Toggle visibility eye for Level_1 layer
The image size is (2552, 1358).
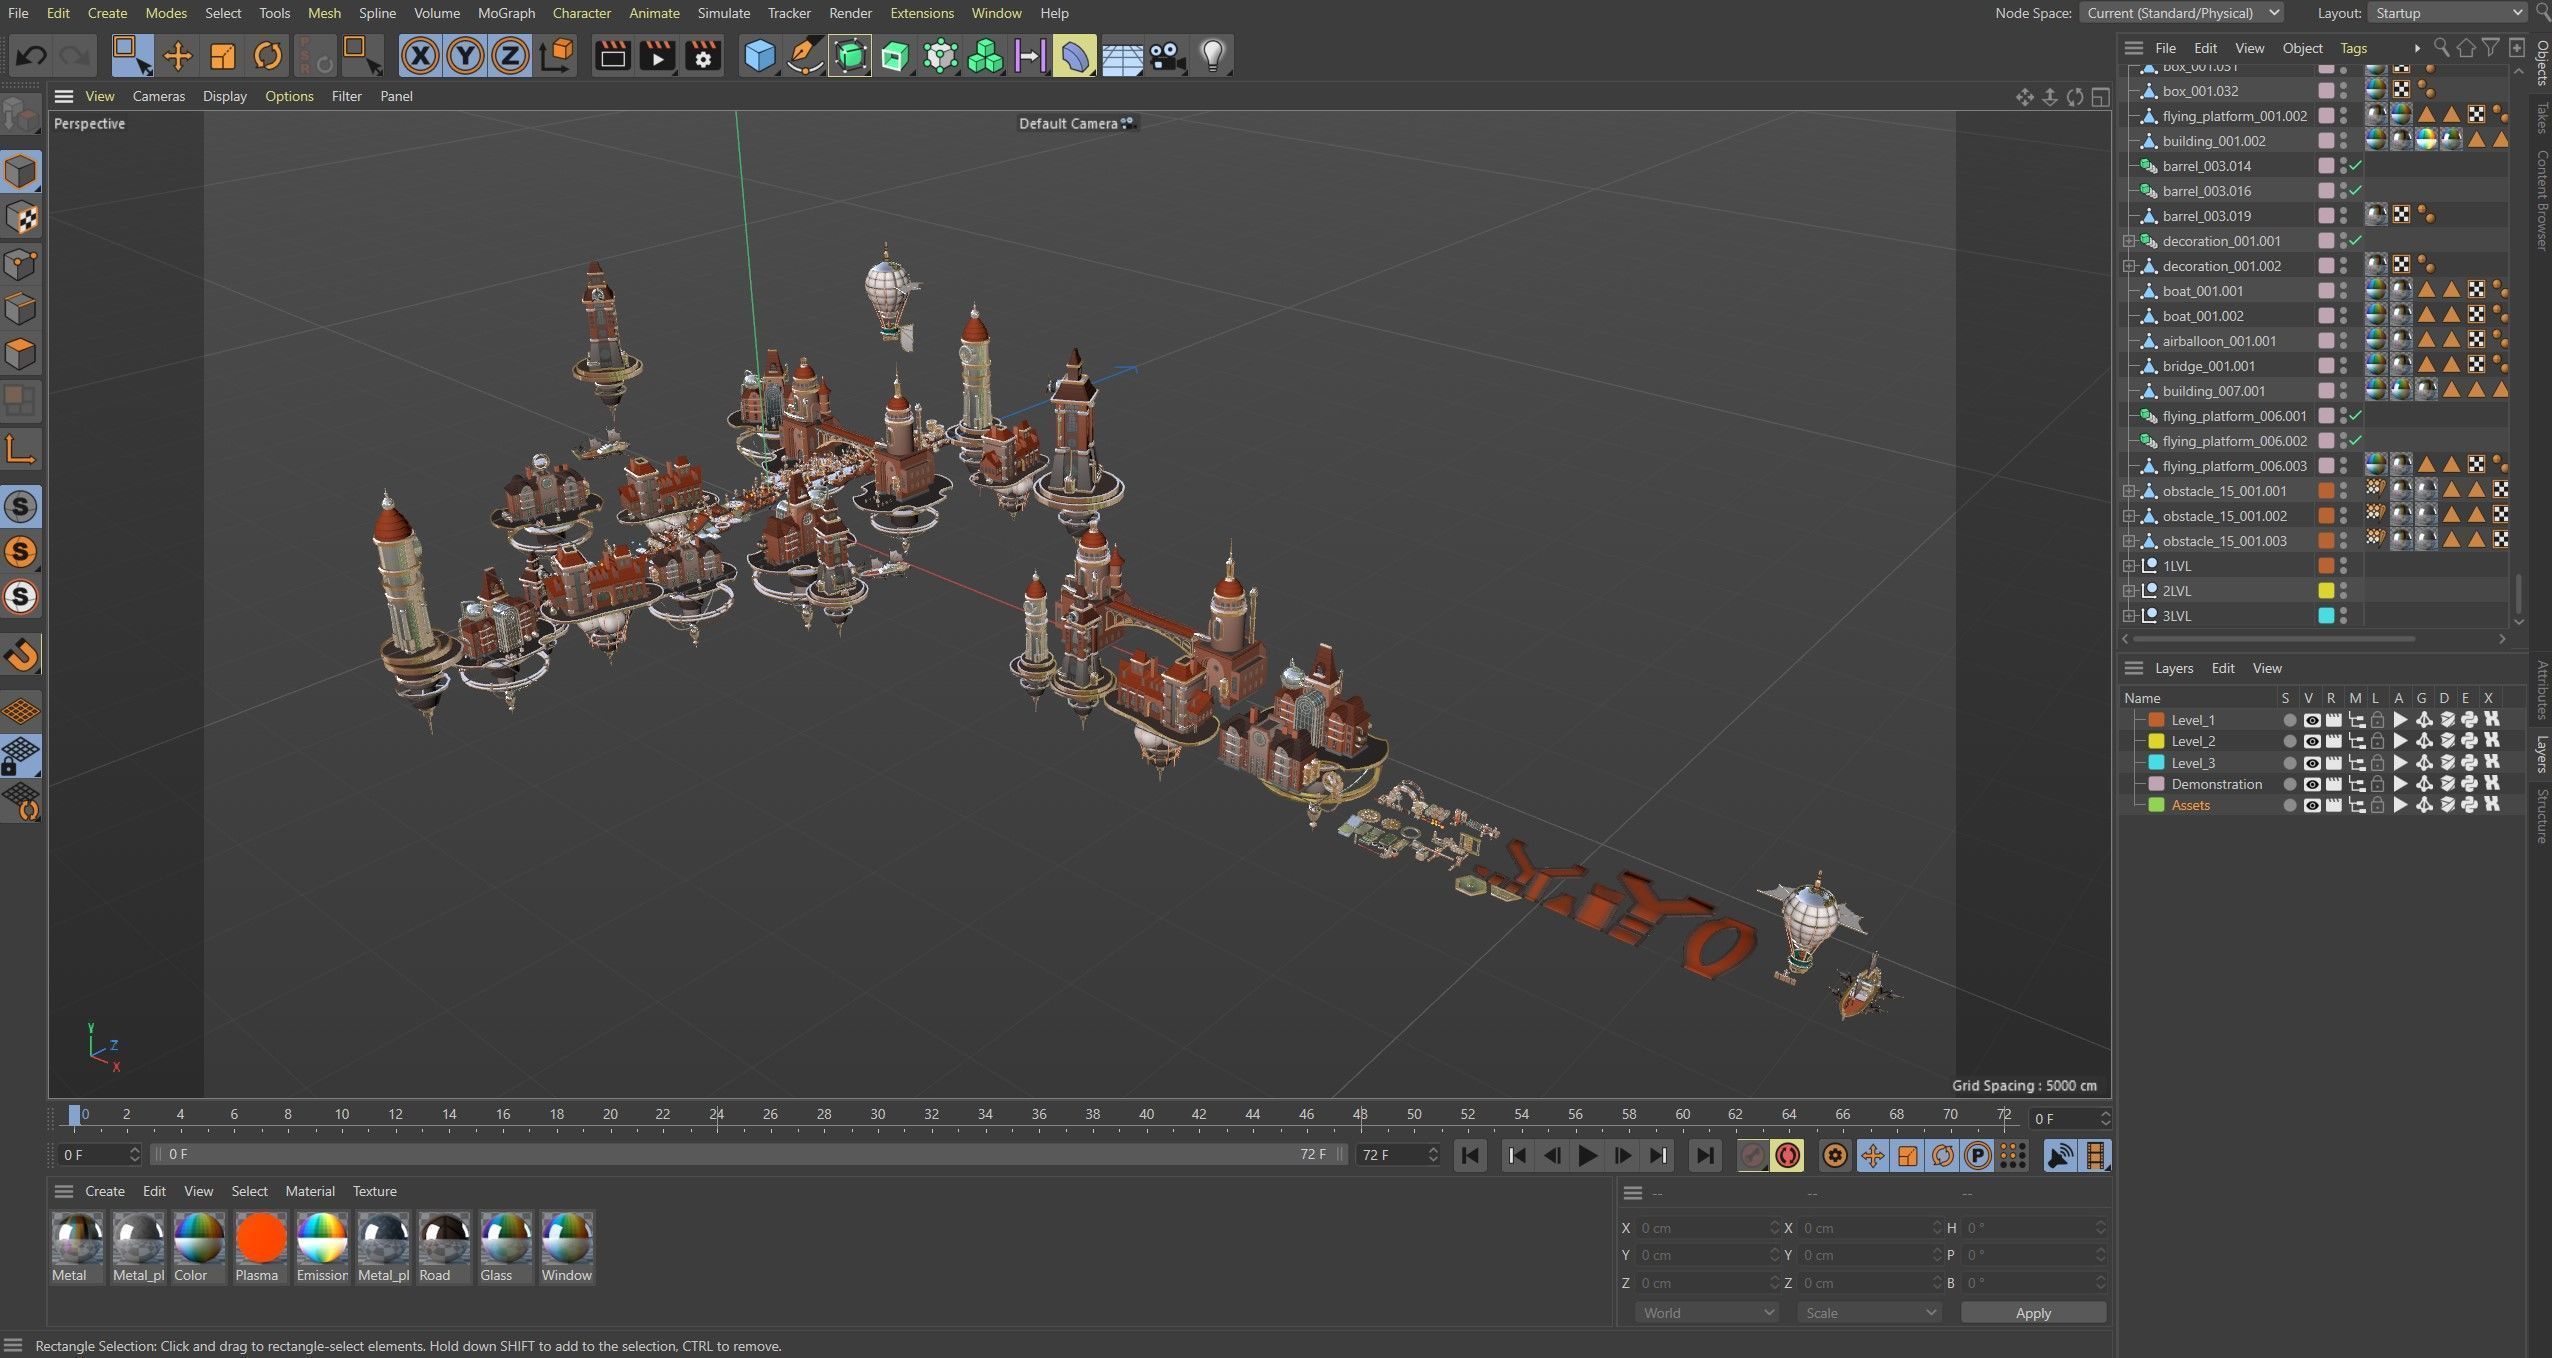(x=2311, y=720)
